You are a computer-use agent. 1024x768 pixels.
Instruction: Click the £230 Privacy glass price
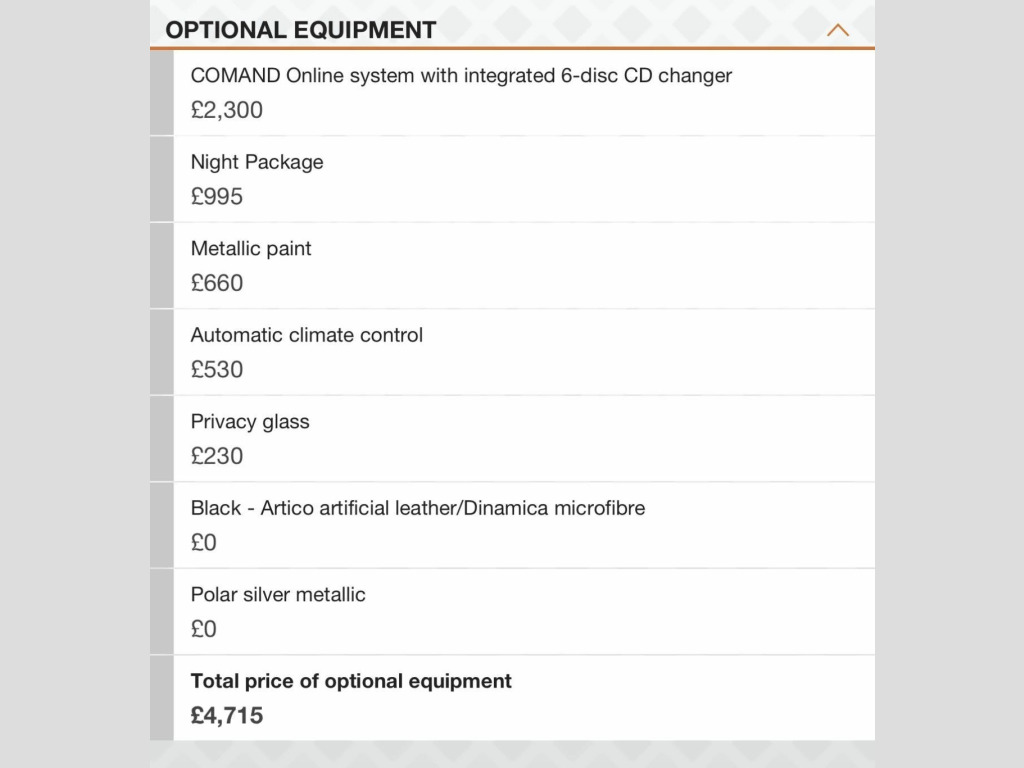point(217,456)
